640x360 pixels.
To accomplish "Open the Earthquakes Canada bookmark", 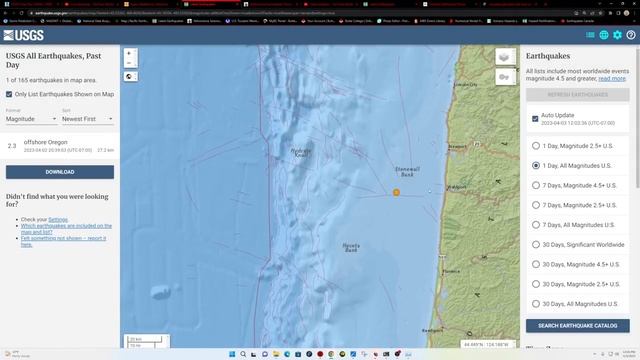I will [x=578, y=21].
